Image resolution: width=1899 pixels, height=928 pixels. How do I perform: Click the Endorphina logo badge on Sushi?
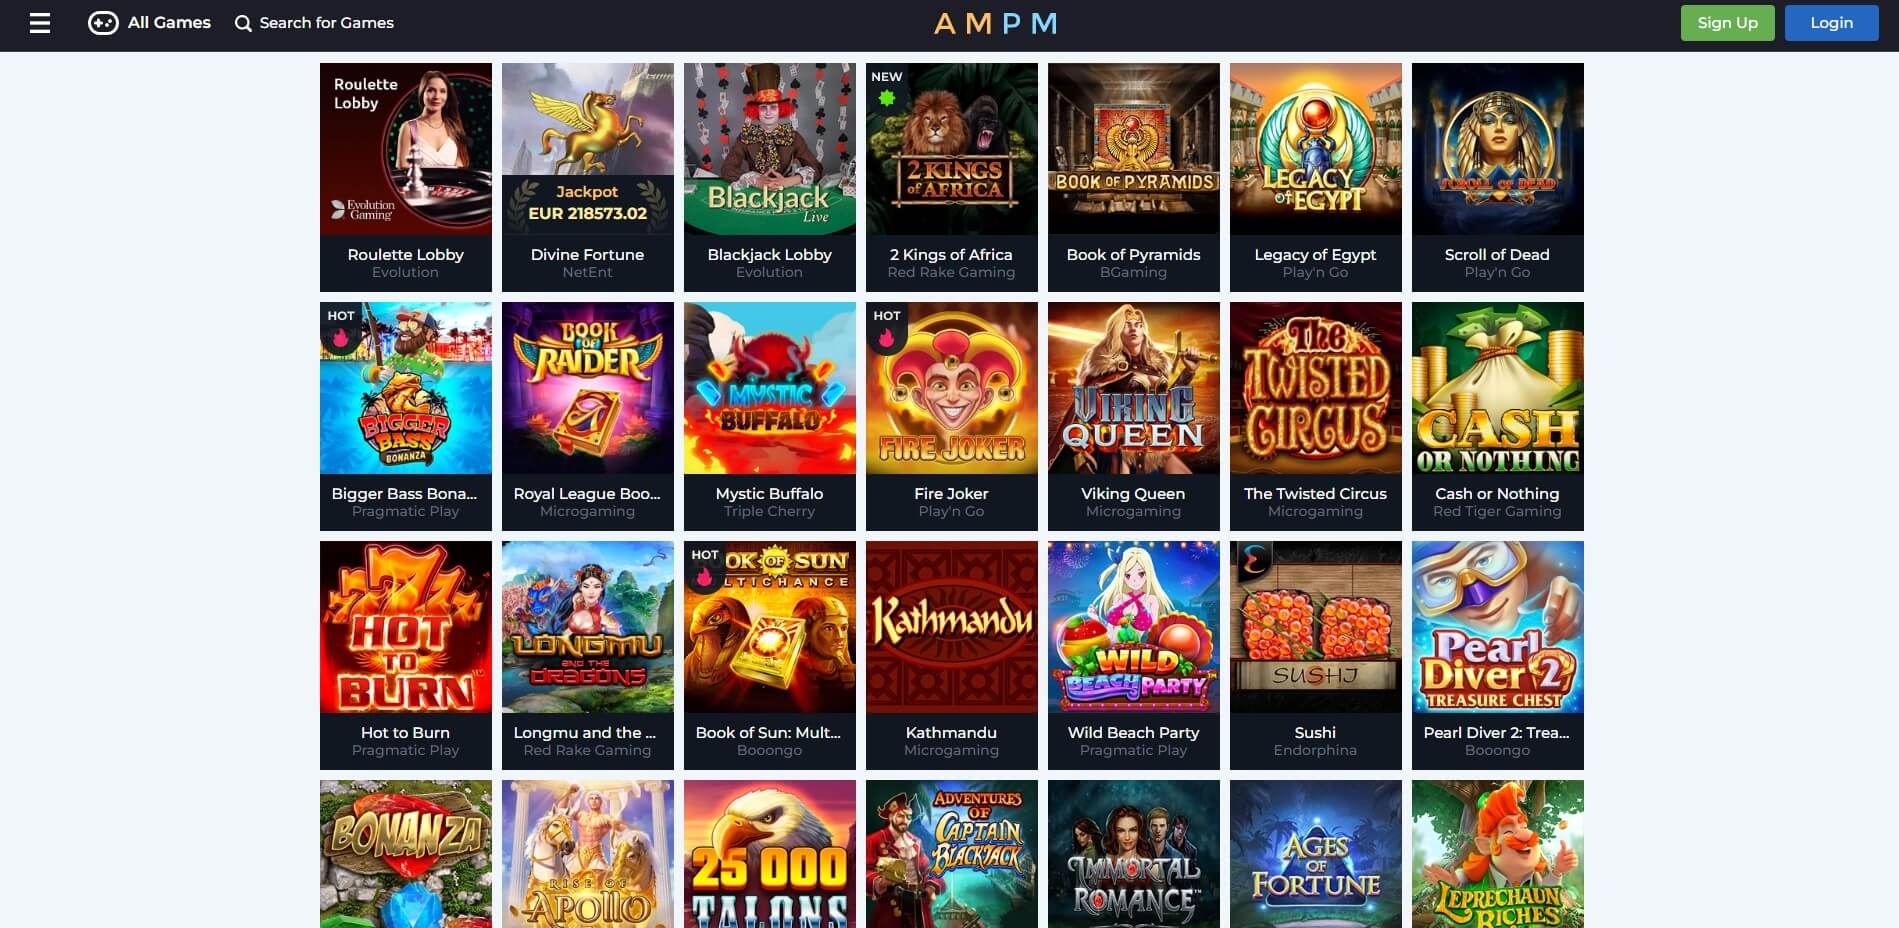[x=1250, y=560]
